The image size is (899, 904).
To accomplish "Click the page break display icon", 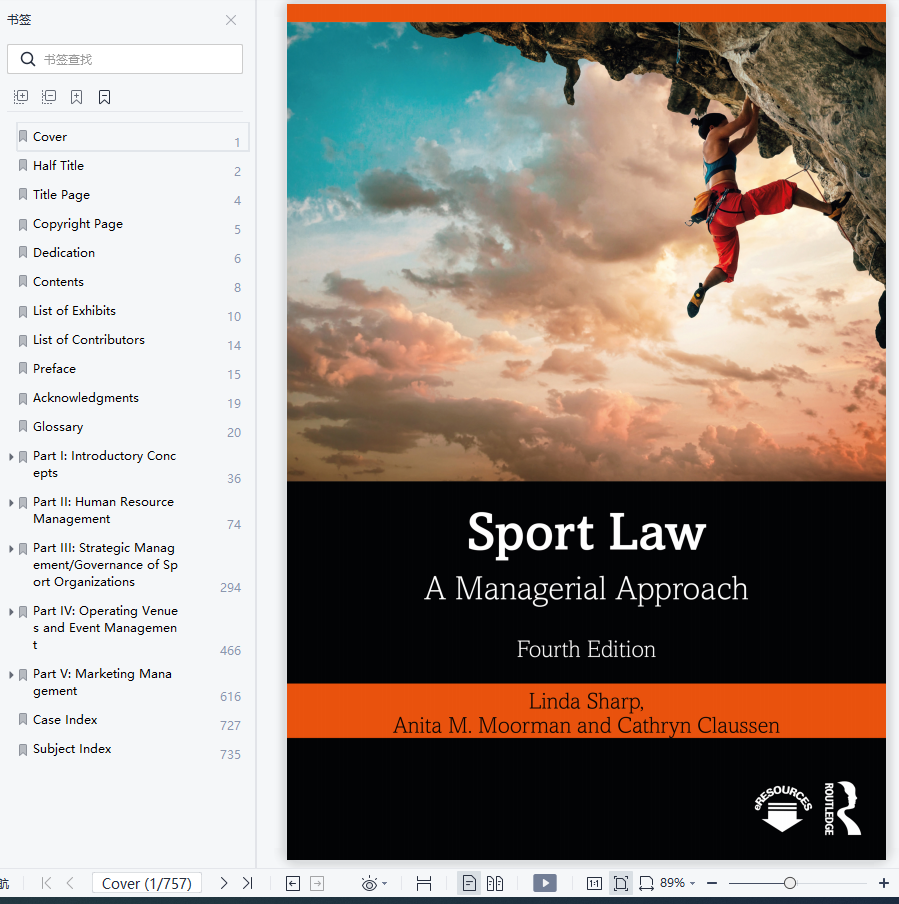I will pos(424,883).
